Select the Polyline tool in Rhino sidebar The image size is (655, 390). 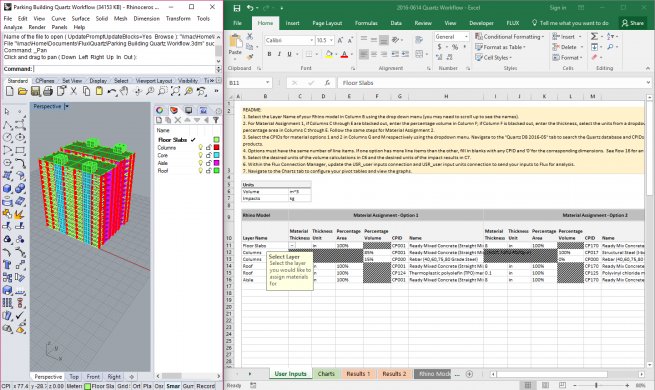tap(7, 124)
